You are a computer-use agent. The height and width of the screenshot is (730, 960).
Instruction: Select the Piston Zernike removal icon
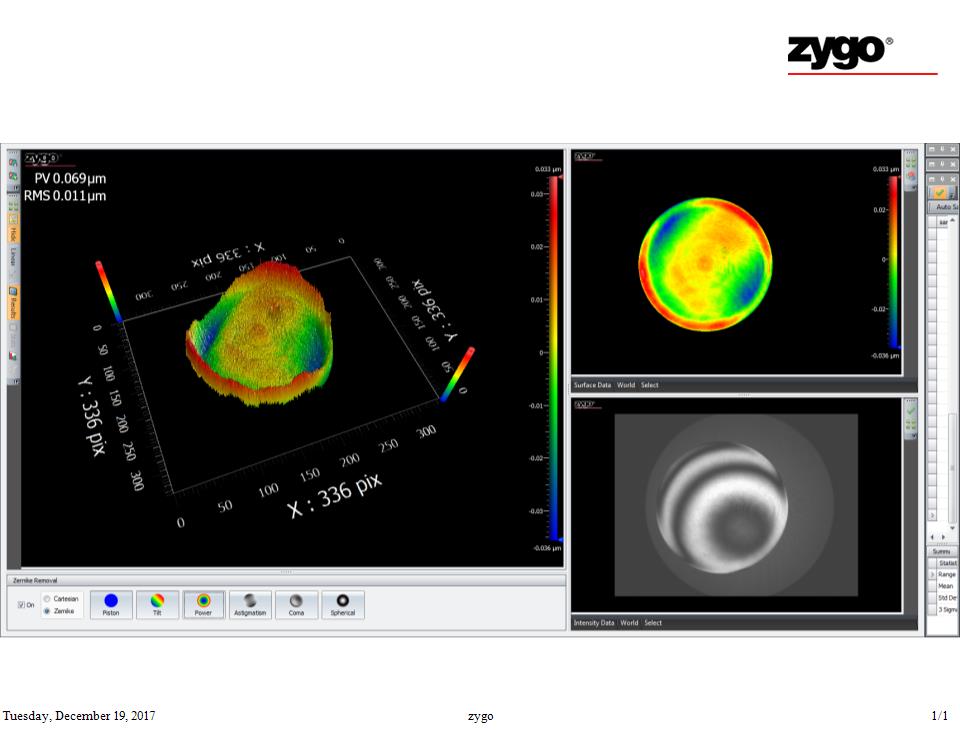tap(111, 605)
